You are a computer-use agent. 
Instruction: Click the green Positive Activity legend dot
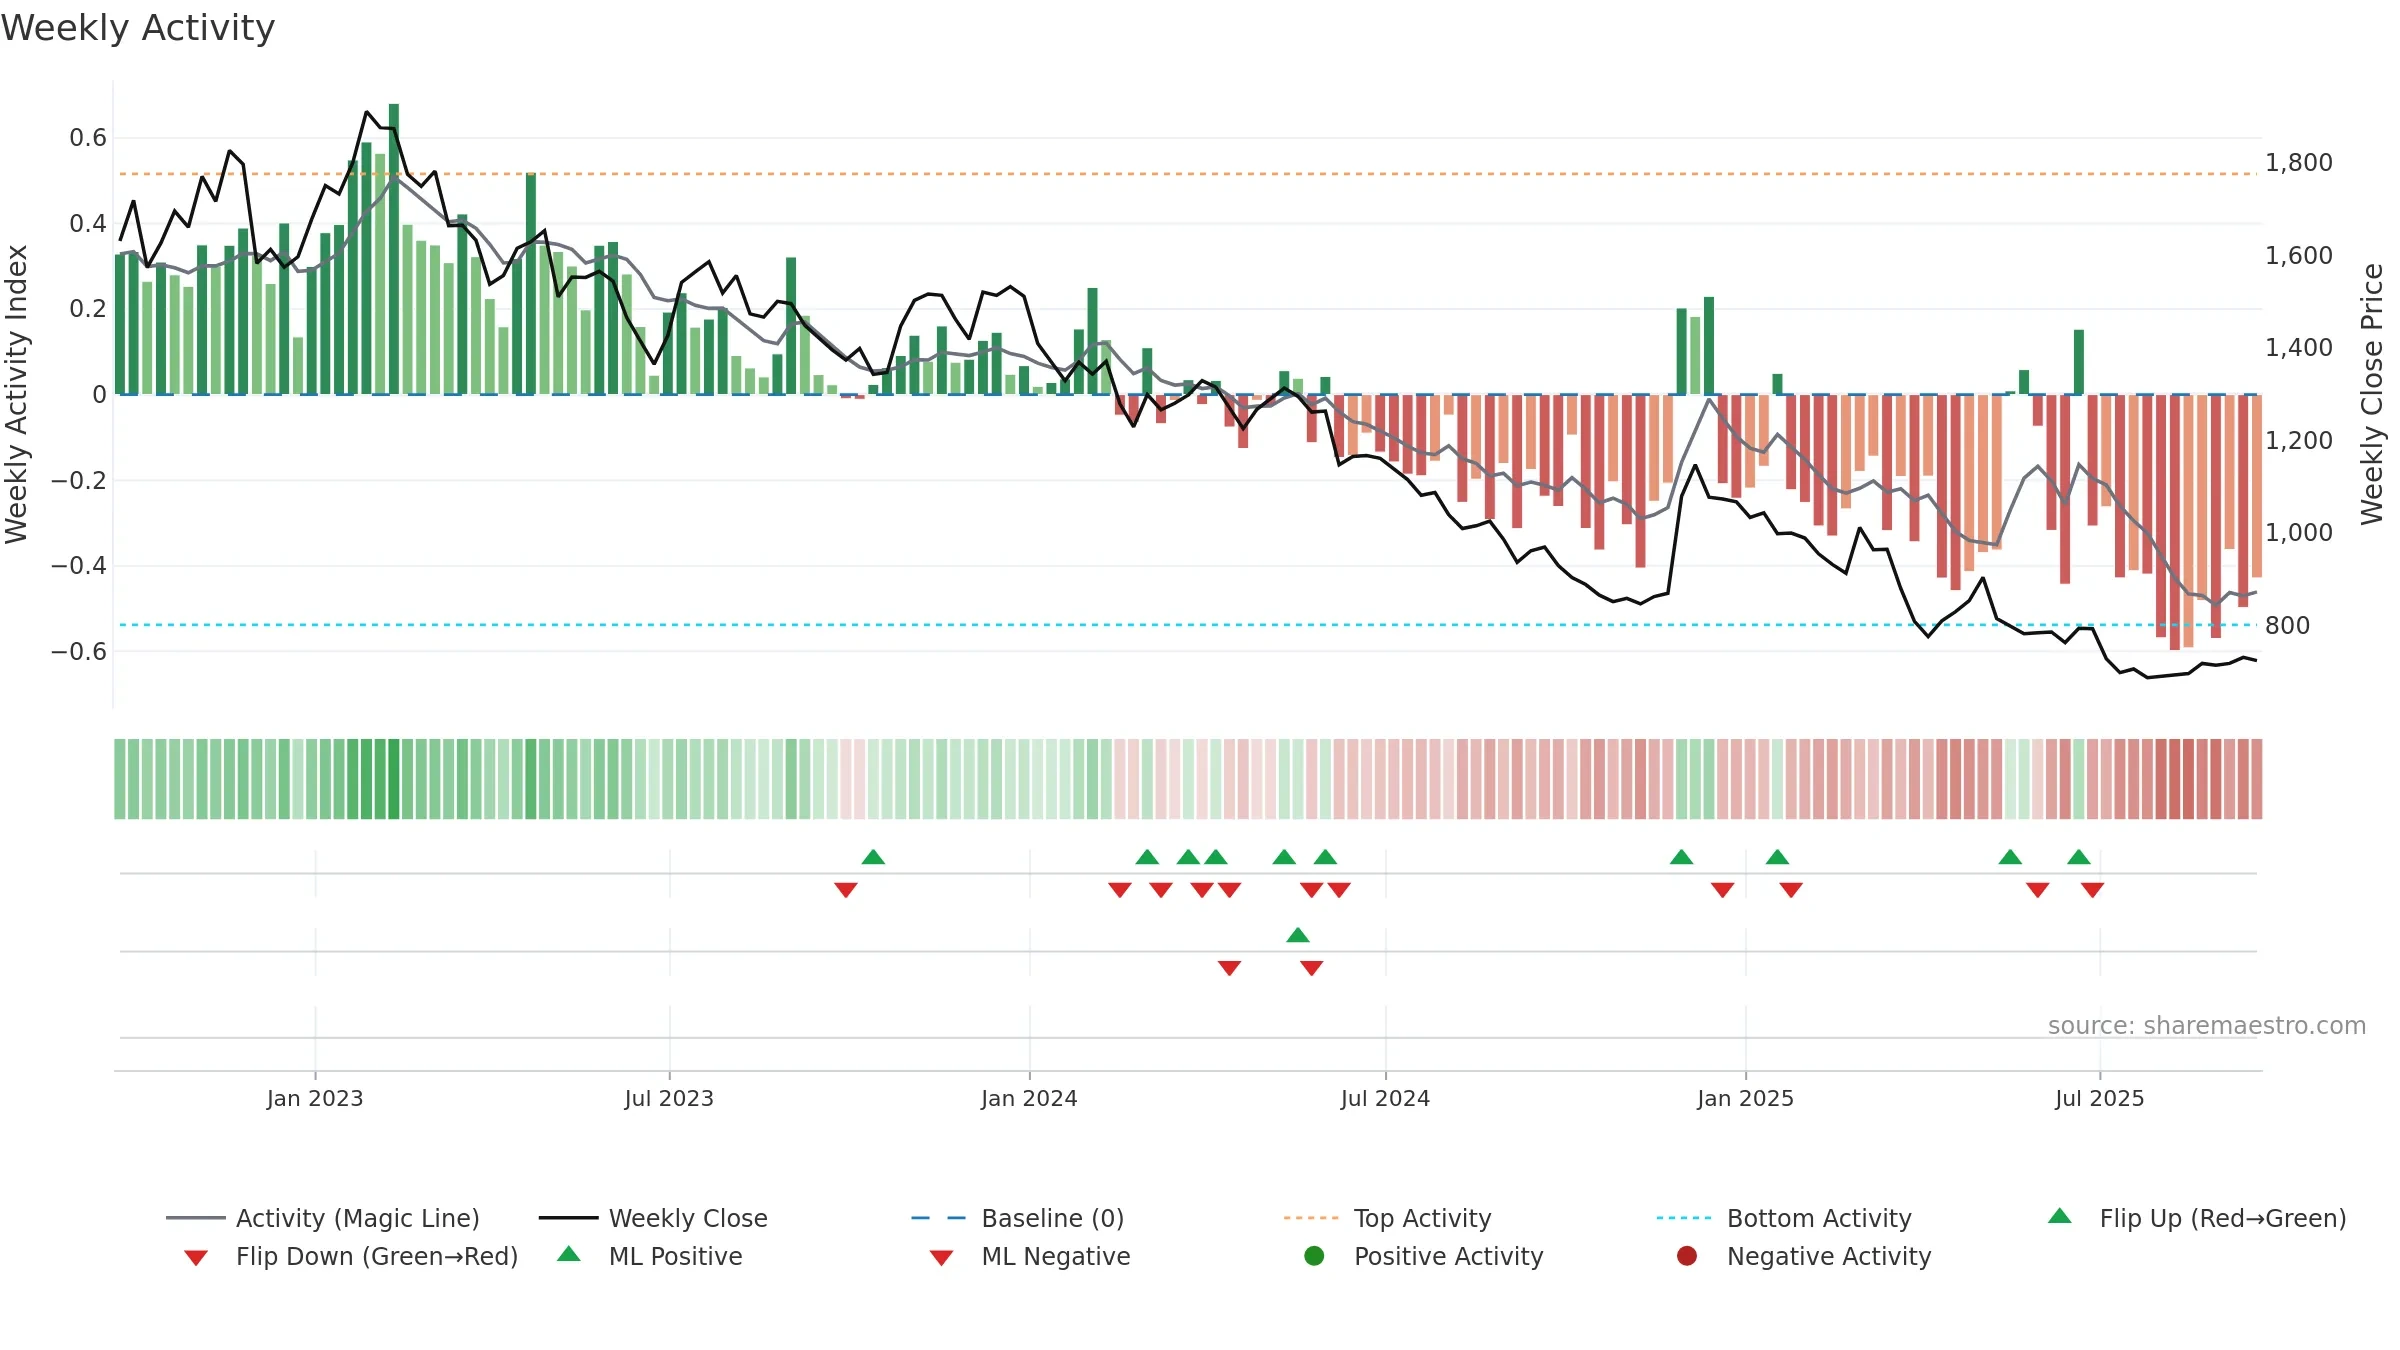tap(1314, 1256)
